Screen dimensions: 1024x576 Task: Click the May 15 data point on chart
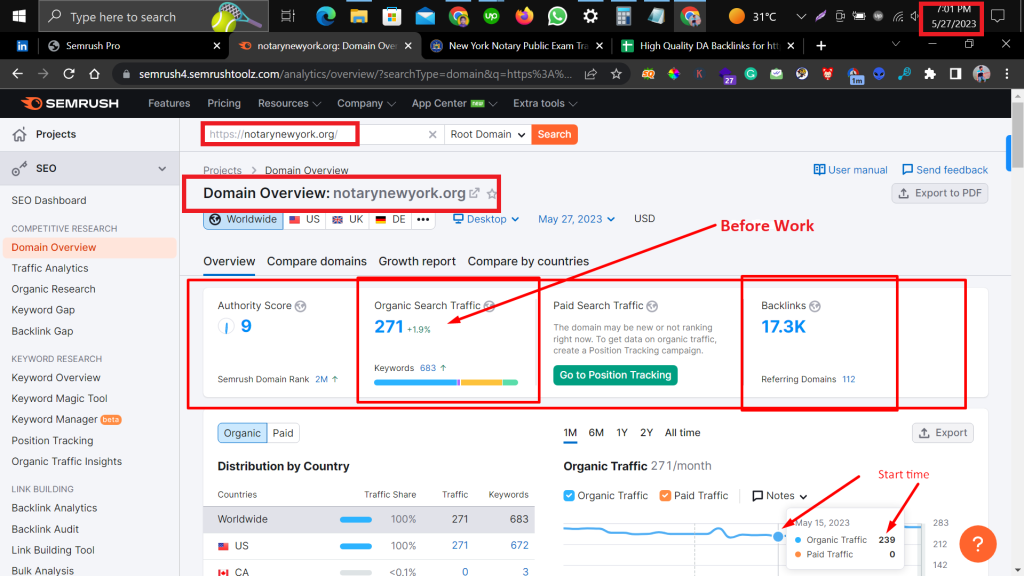point(778,536)
